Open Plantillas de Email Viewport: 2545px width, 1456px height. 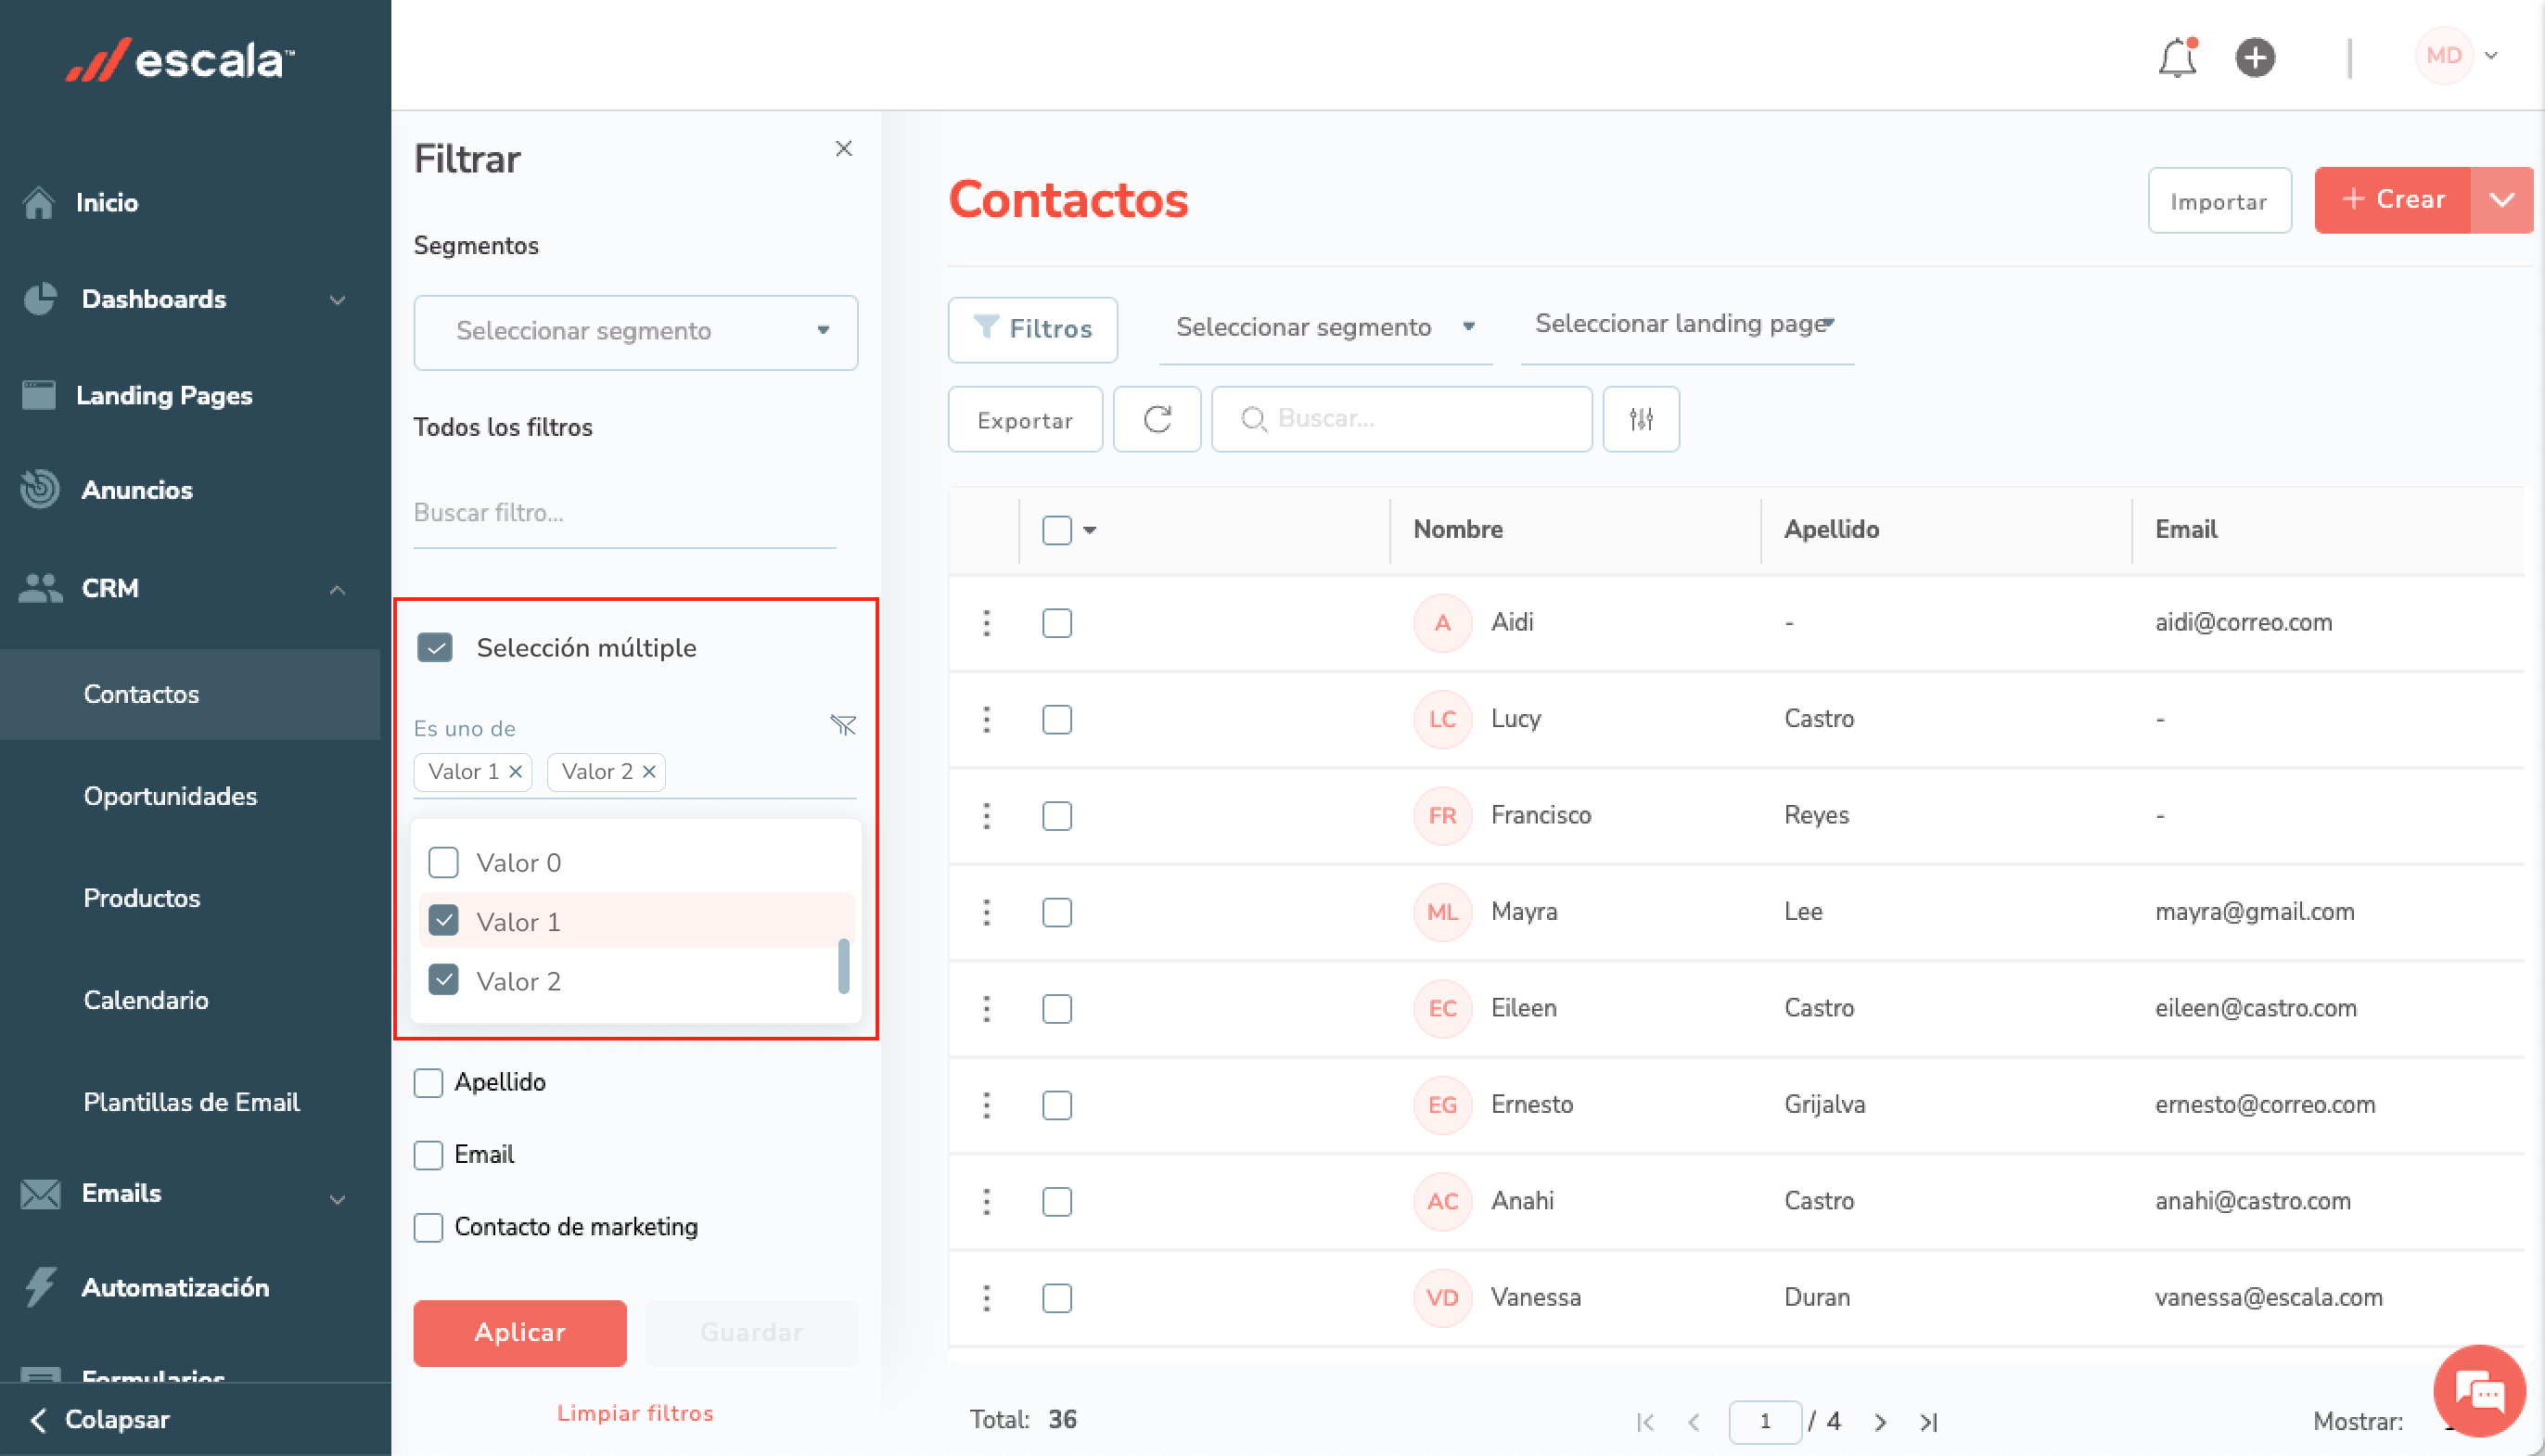[x=192, y=1102]
